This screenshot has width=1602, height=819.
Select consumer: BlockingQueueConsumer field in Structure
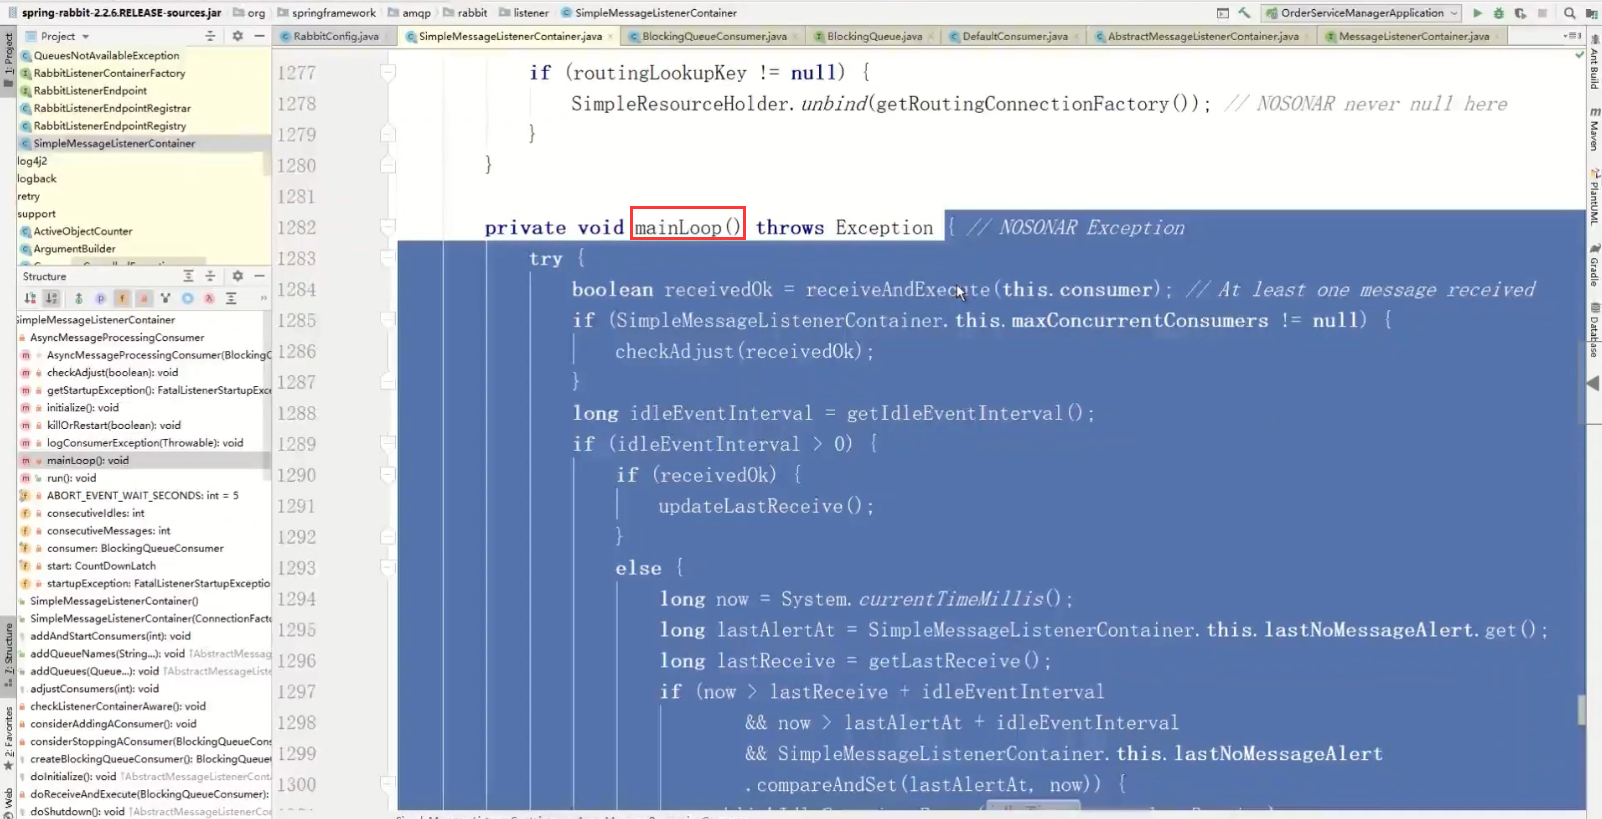click(135, 548)
